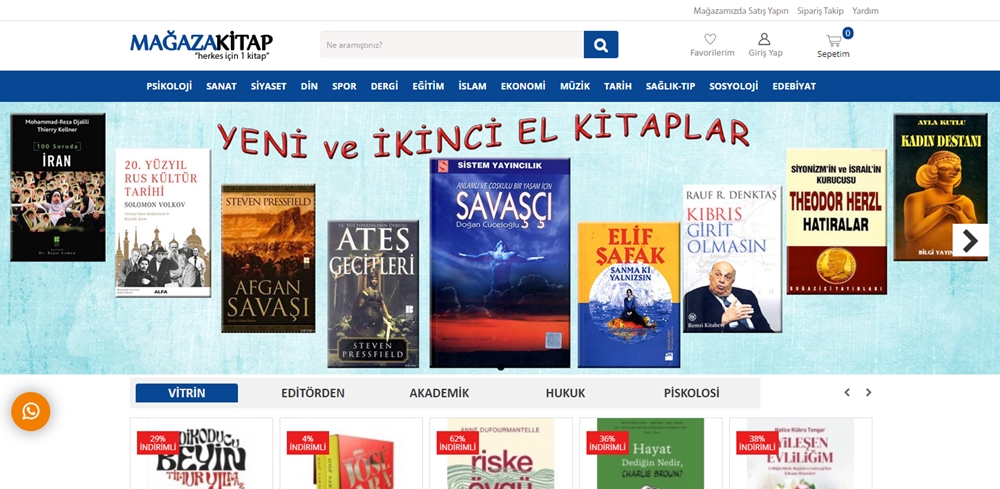This screenshot has width=1000, height=489.
Task: Click the Sepetim label
Action: pyautogui.click(x=834, y=54)
